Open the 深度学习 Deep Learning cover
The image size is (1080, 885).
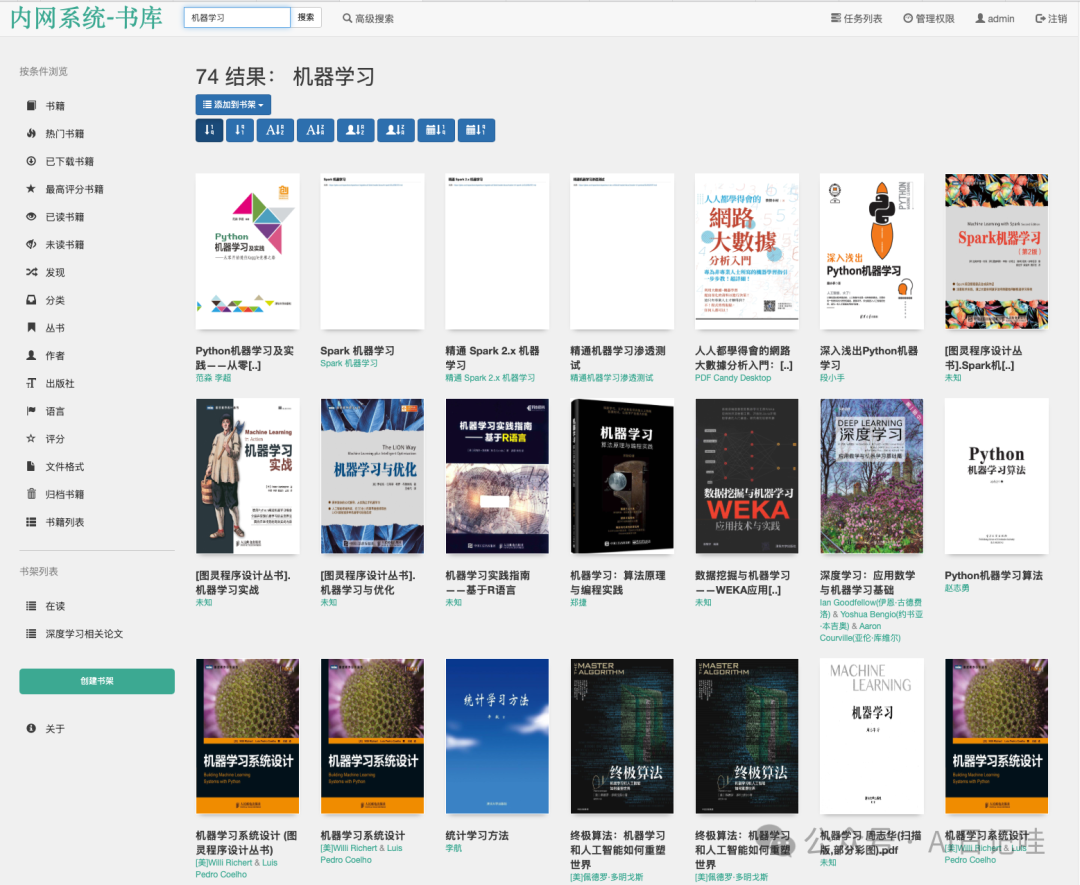[x=871, y=476]
